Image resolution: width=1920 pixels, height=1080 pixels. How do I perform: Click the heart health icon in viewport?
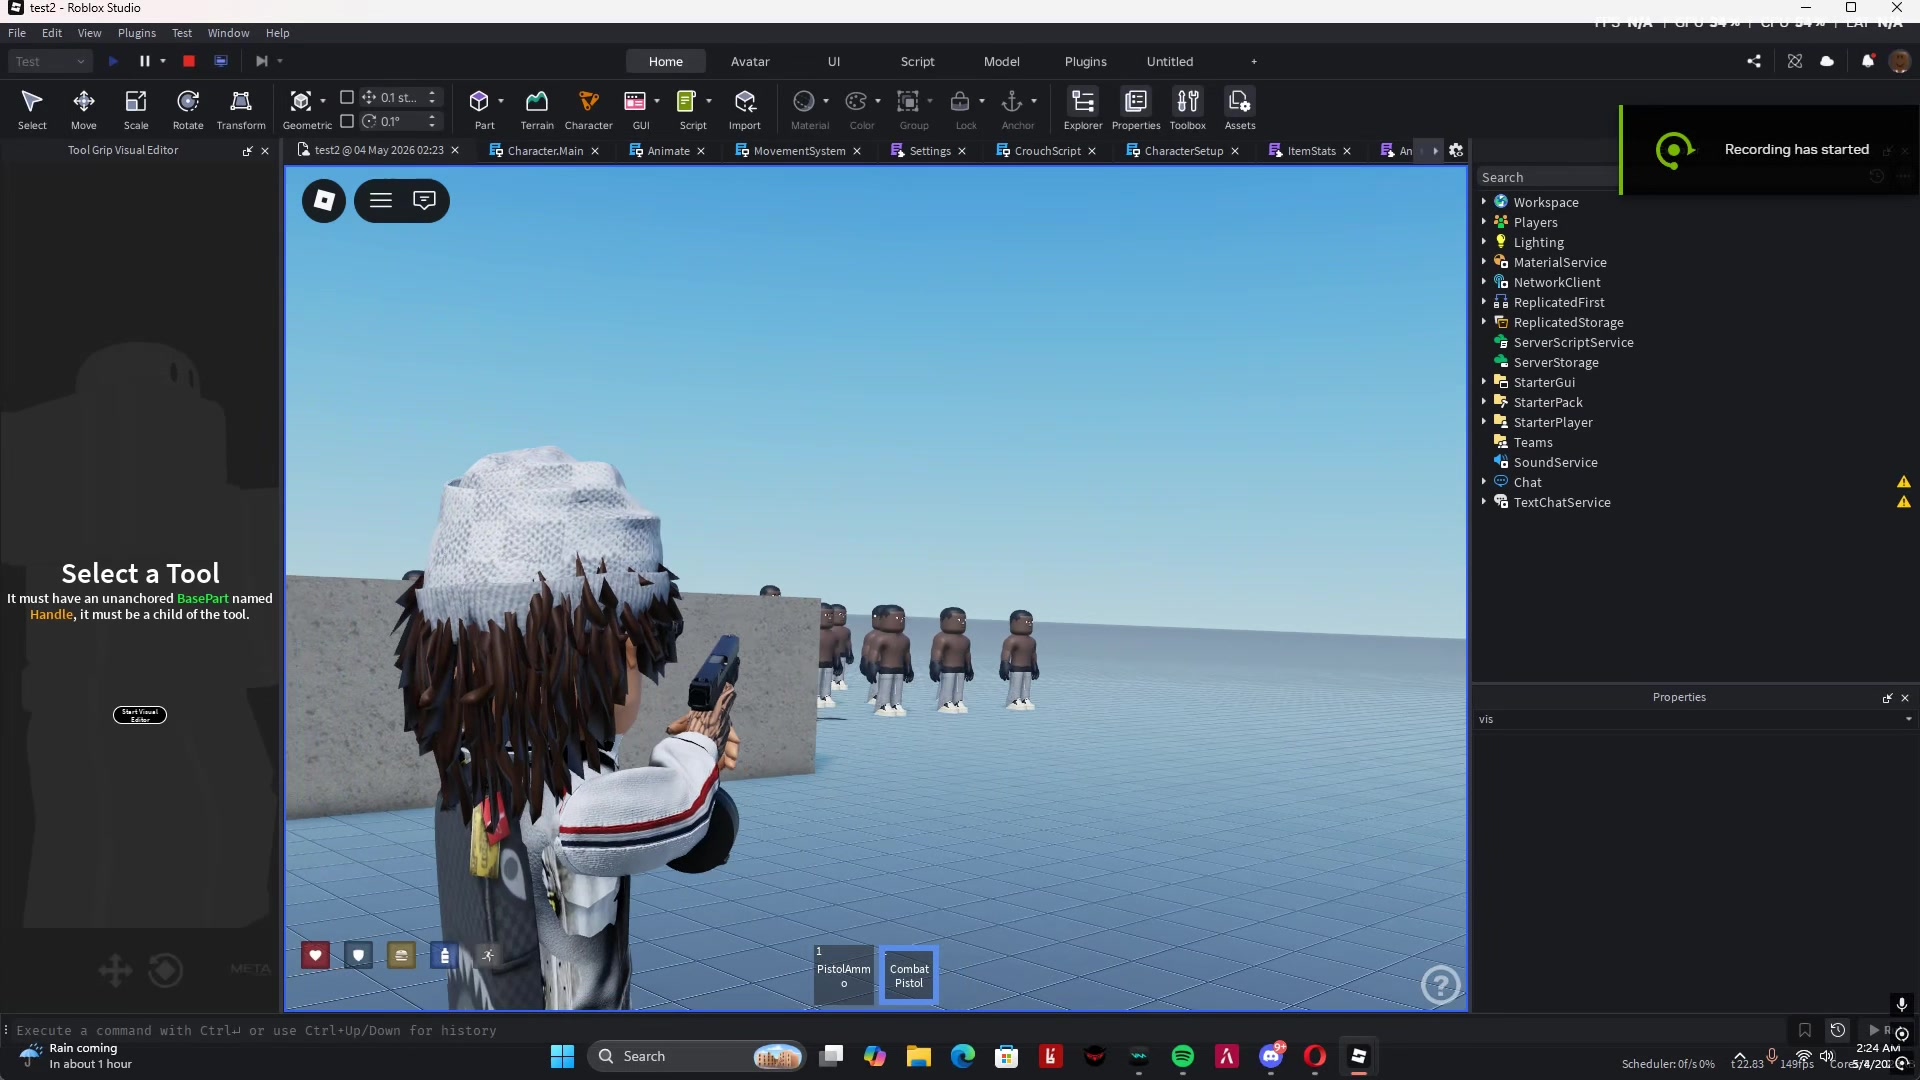point(316,956)
